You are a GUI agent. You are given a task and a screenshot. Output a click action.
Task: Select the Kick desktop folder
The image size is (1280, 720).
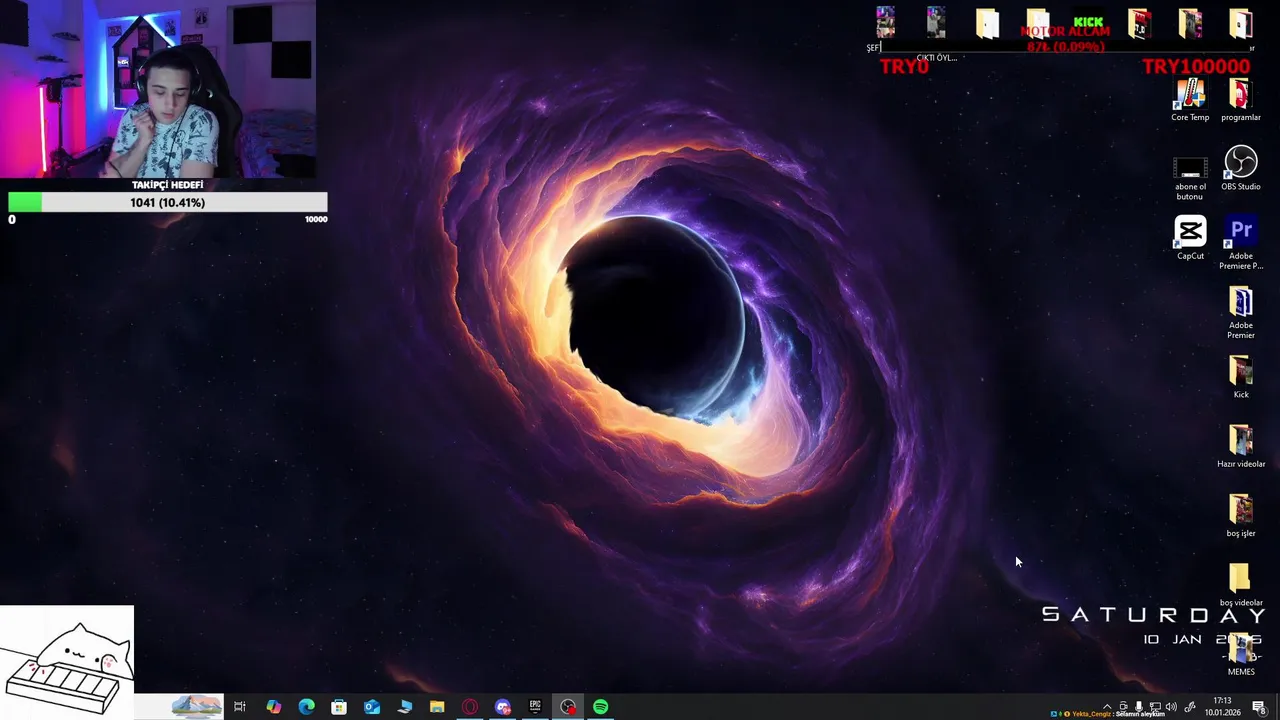coord(1241,377)
